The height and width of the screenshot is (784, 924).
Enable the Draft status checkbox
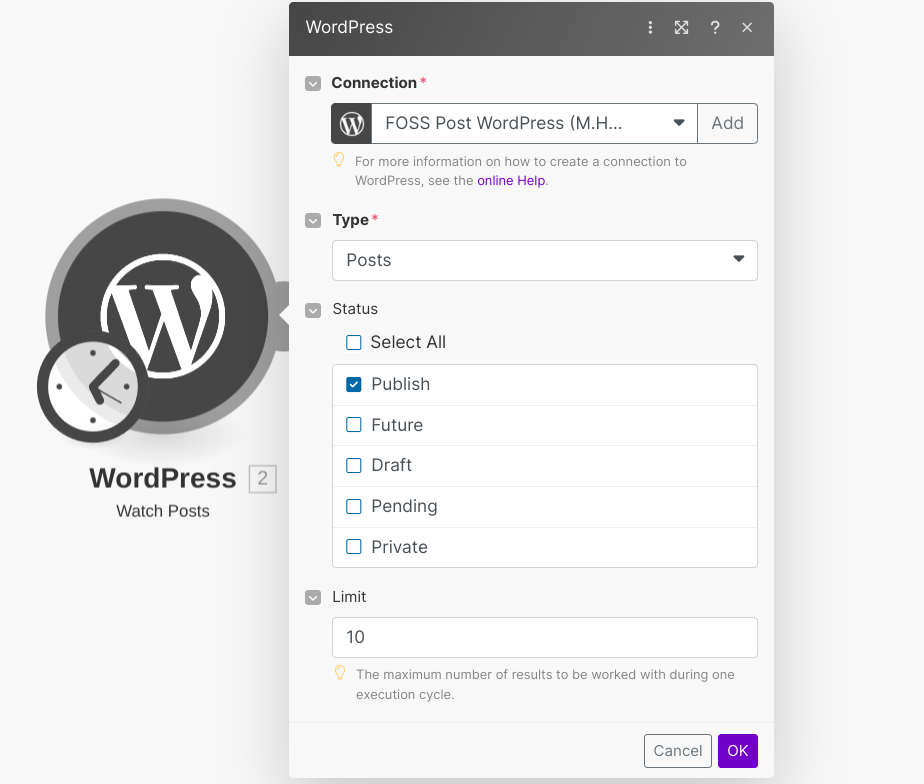(x=354, y=466)
